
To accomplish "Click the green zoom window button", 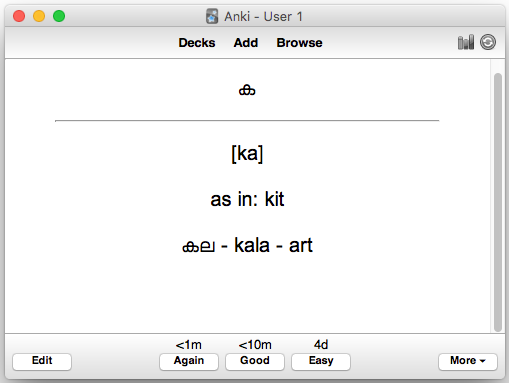I will (59, 16).
